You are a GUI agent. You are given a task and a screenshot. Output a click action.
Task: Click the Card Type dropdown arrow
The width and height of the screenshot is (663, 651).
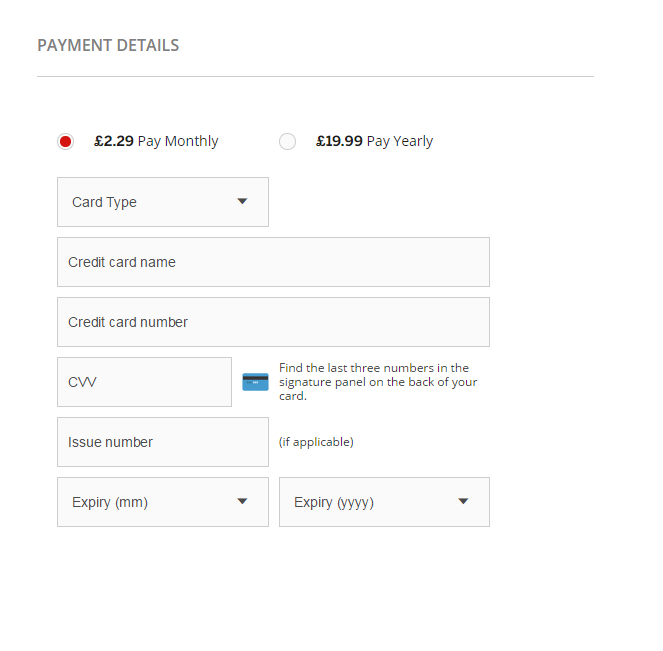pos(242,201)
